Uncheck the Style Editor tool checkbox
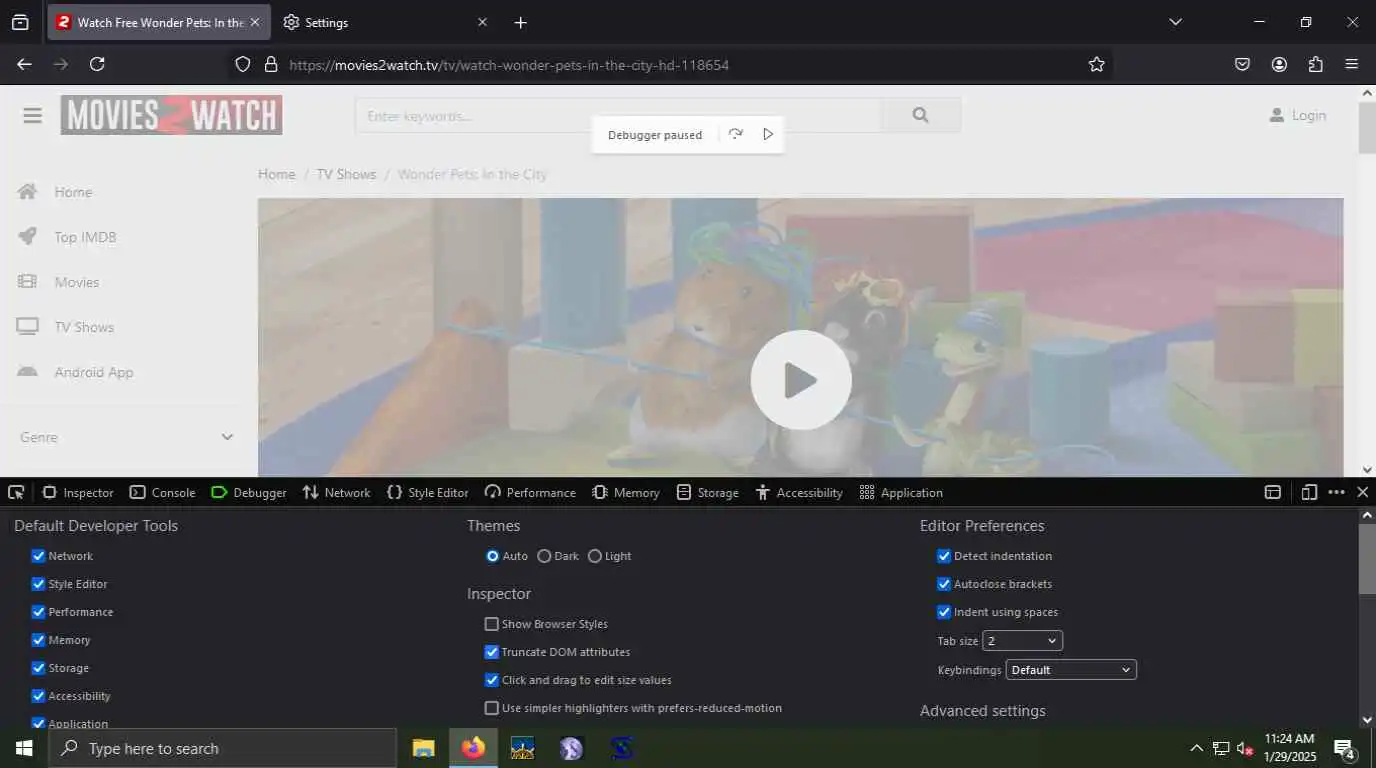This screenshot has width=1376, height=768. point(38,584)
